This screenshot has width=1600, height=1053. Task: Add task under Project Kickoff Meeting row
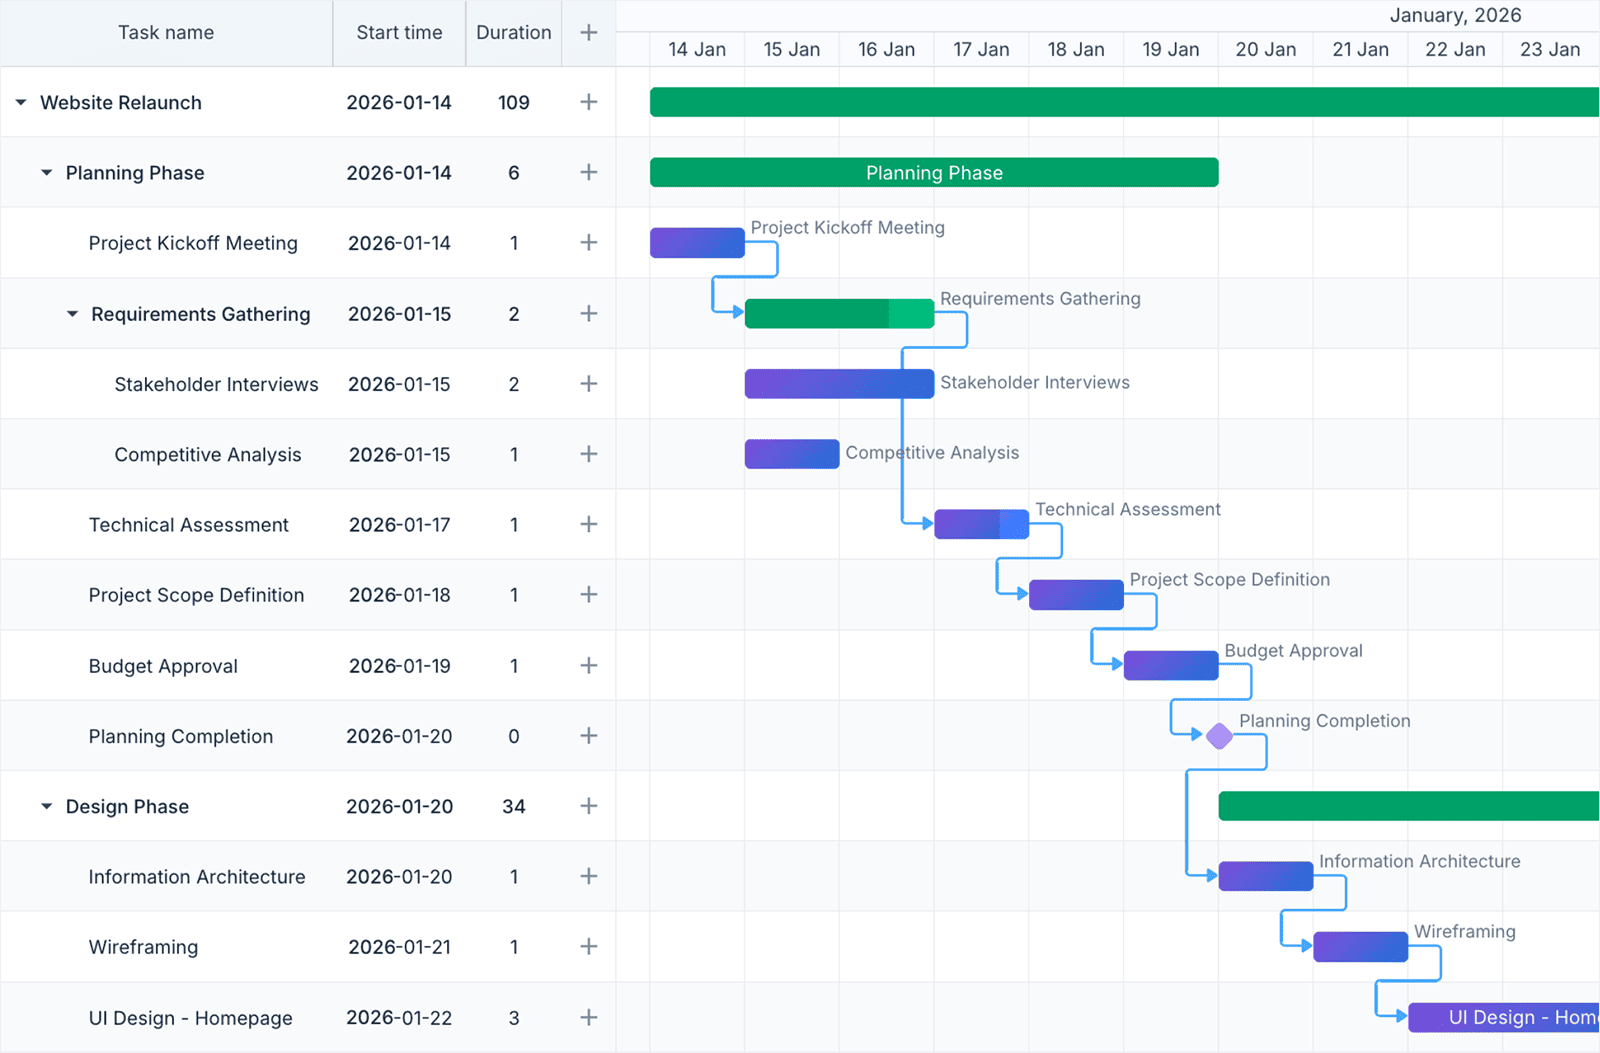(x=589, y=243)
